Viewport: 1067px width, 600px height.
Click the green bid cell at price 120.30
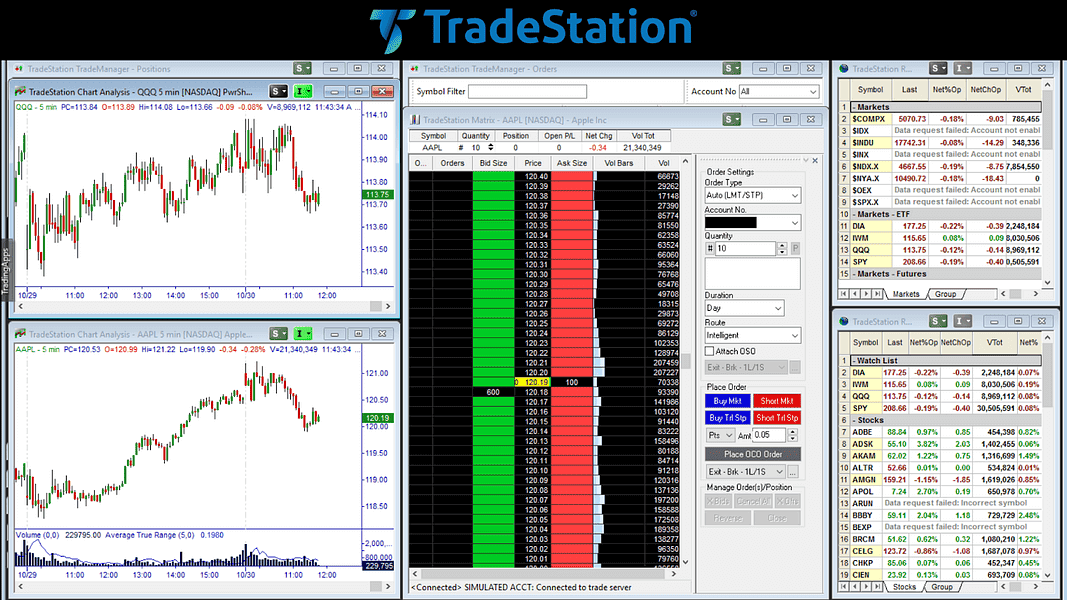[x=493, y=274]
